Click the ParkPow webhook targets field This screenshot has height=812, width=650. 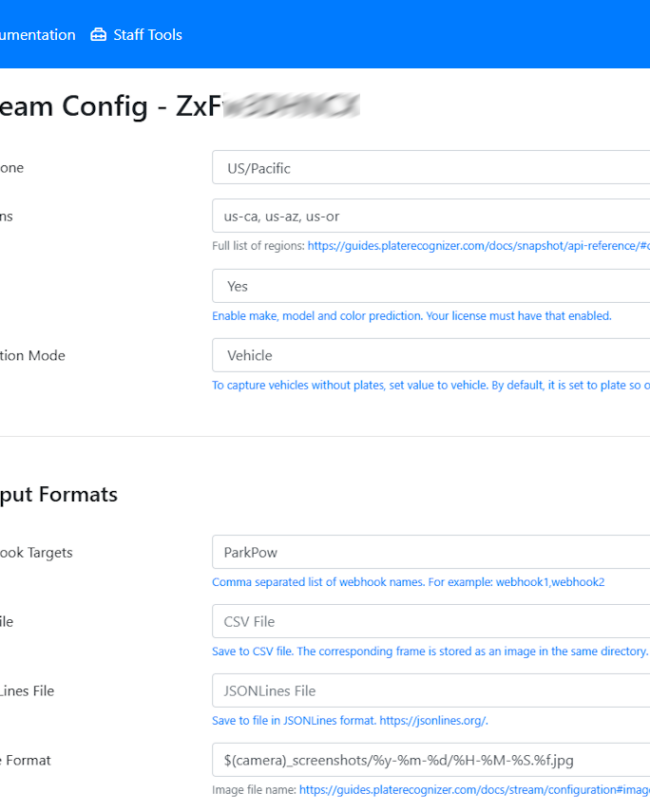coord(431,552)
